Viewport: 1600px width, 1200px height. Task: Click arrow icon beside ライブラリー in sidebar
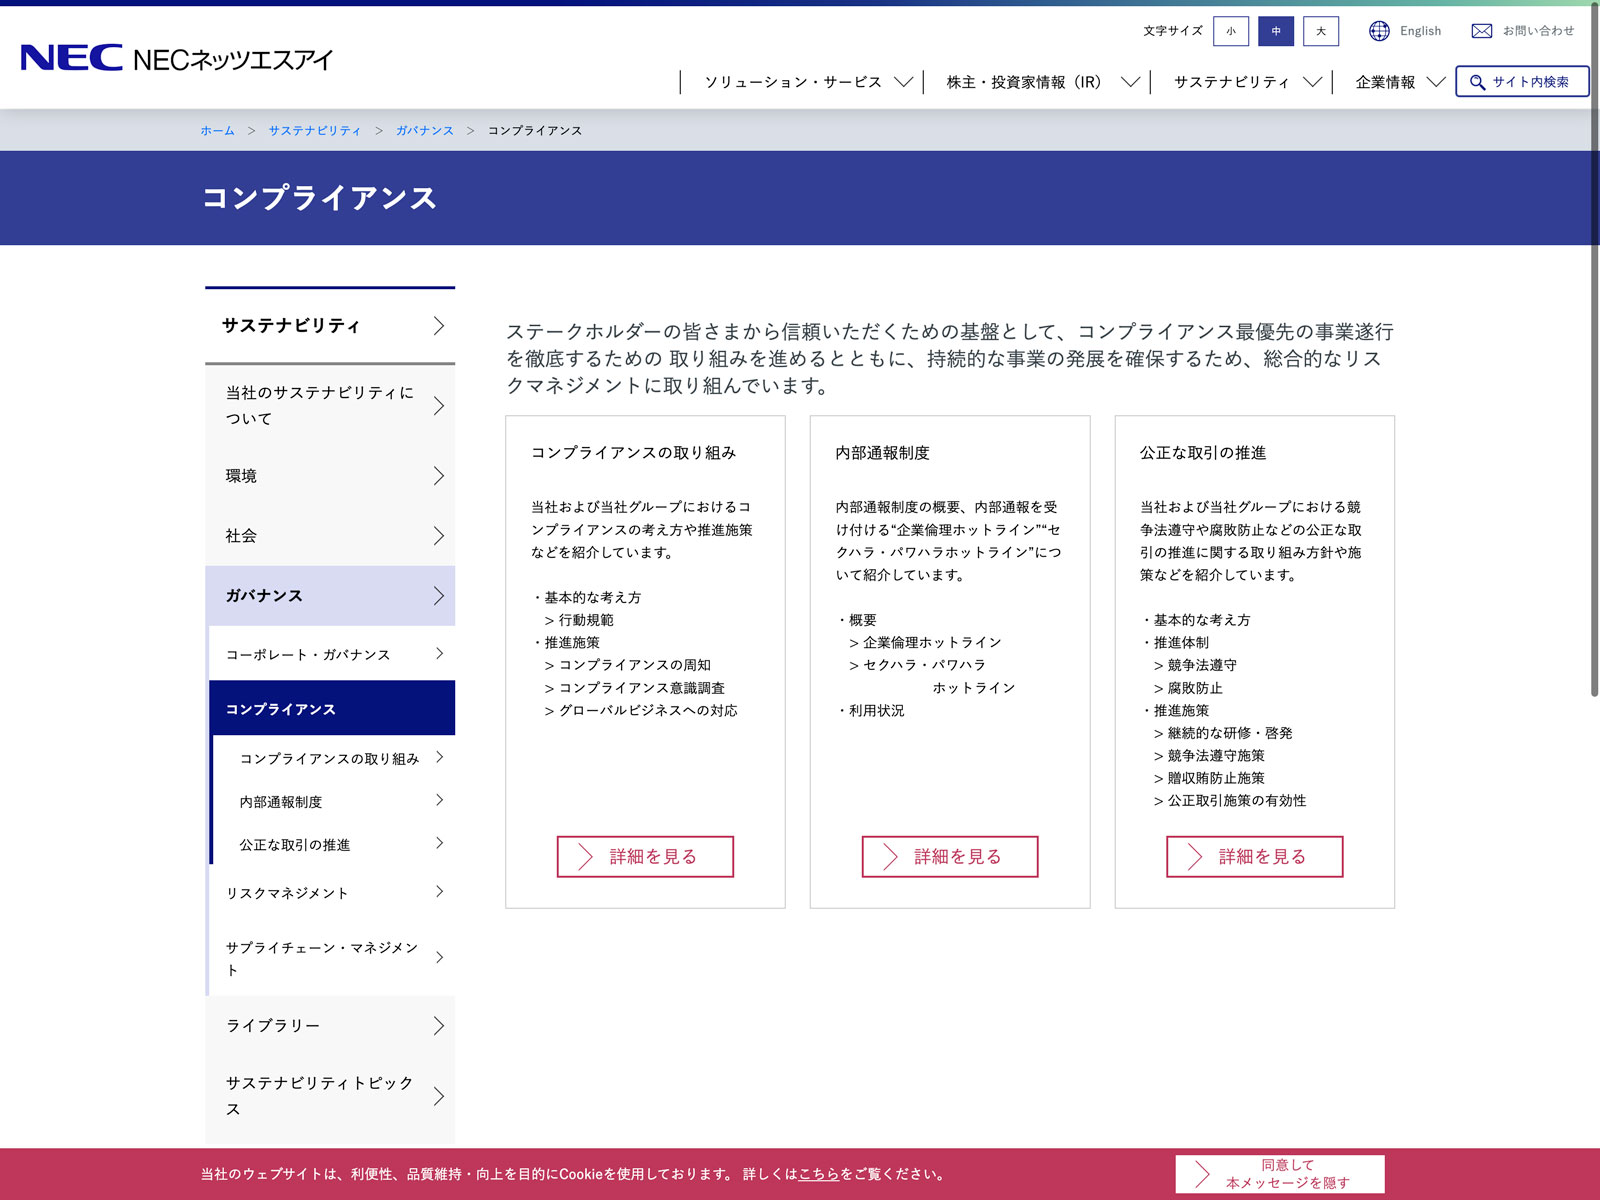438,1026
